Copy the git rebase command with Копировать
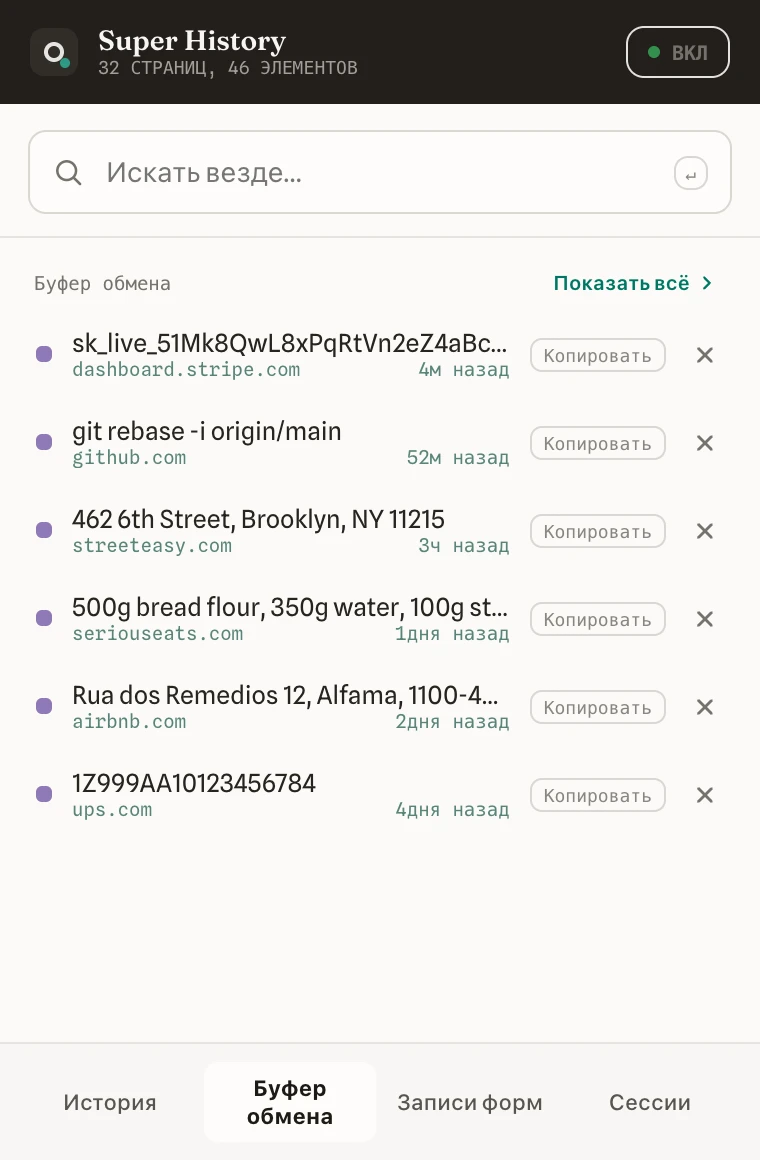Viewport: 760px width, 1160px height. click(x=598, y=443)
